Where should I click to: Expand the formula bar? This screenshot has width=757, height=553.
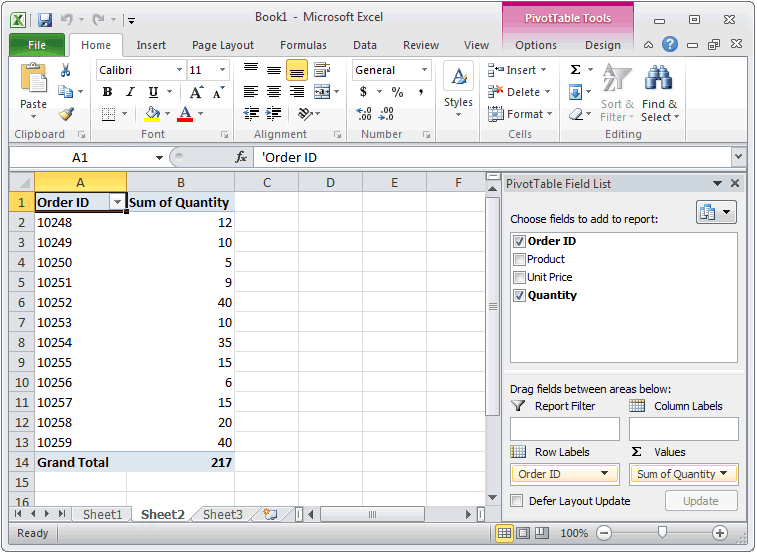[738, 157]
